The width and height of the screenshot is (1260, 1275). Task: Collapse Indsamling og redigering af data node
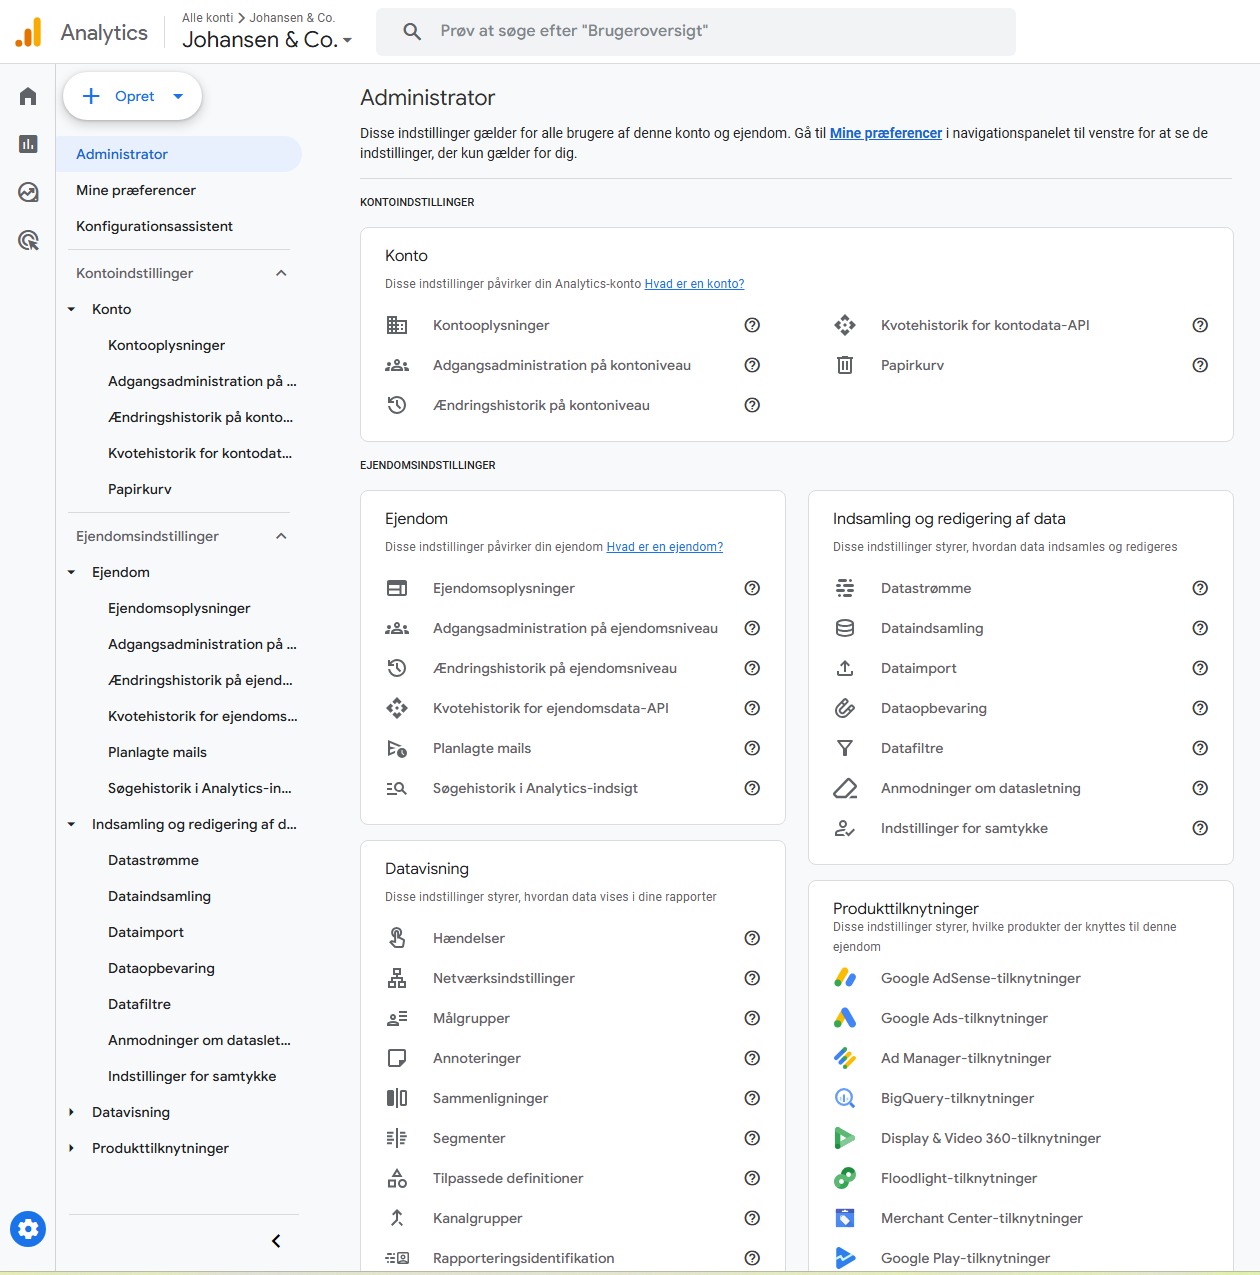71,824
